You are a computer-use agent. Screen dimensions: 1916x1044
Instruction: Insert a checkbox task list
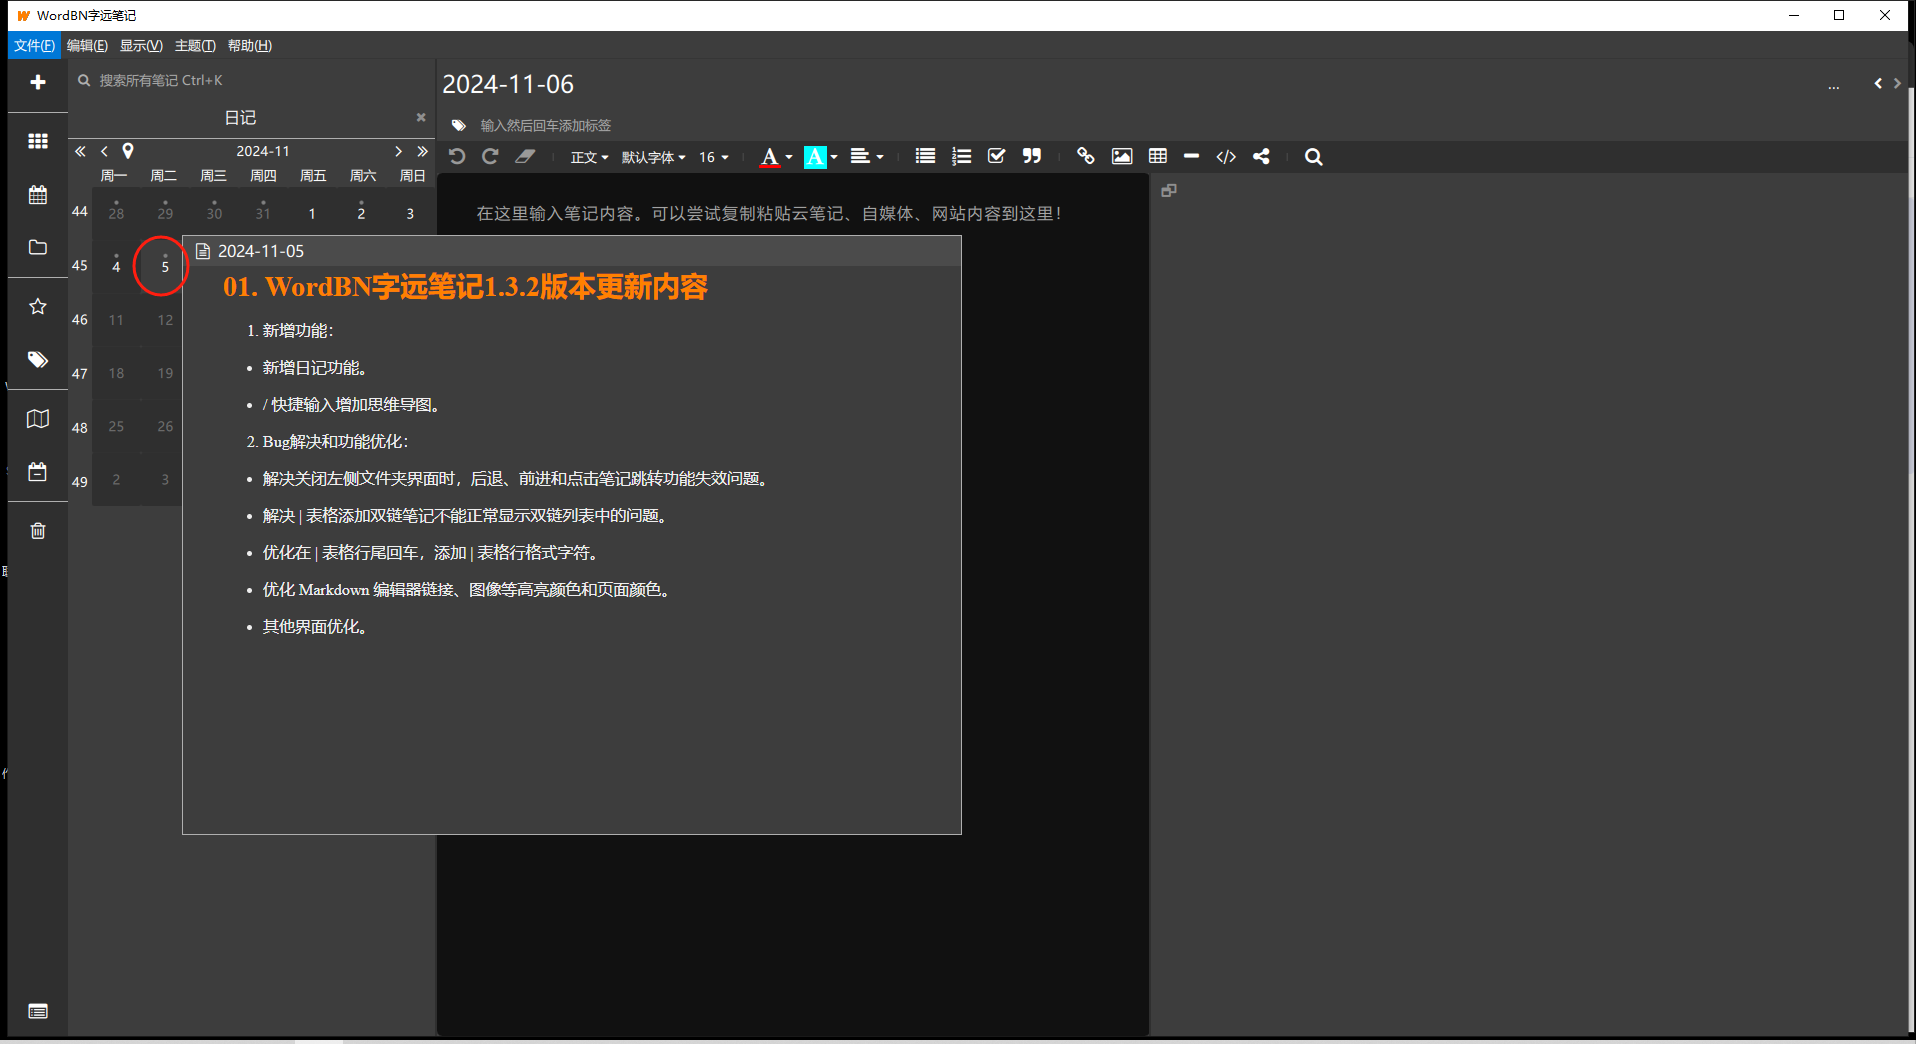click(996, 156)
